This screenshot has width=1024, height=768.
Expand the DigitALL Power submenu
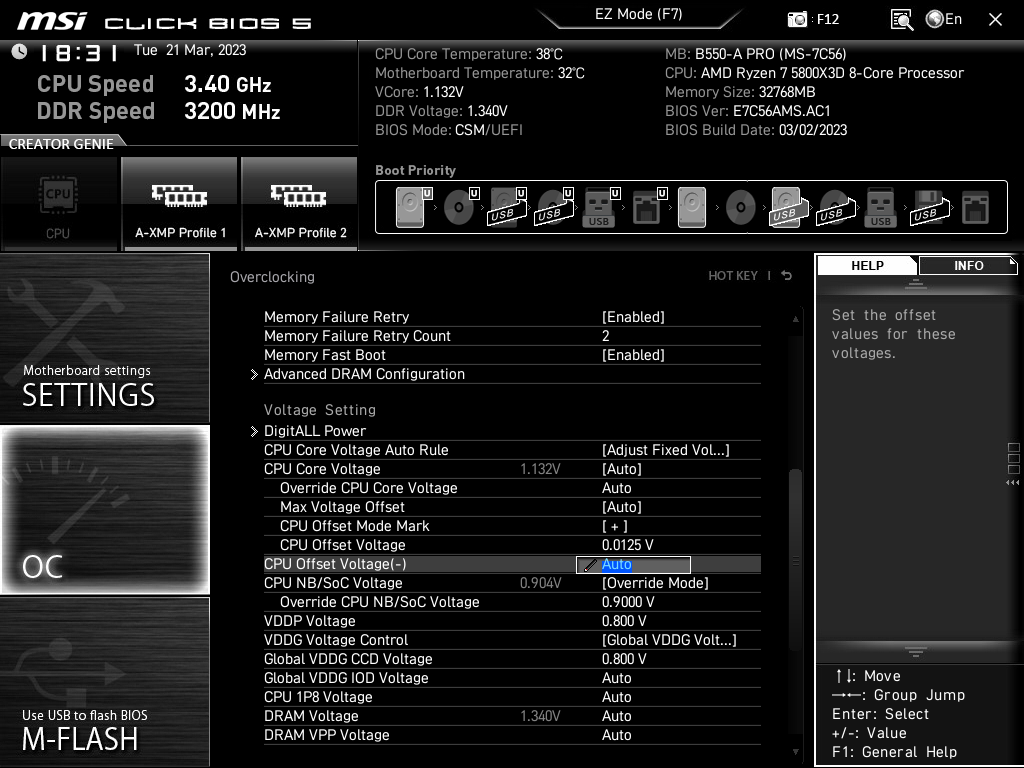tap(315, 431)
